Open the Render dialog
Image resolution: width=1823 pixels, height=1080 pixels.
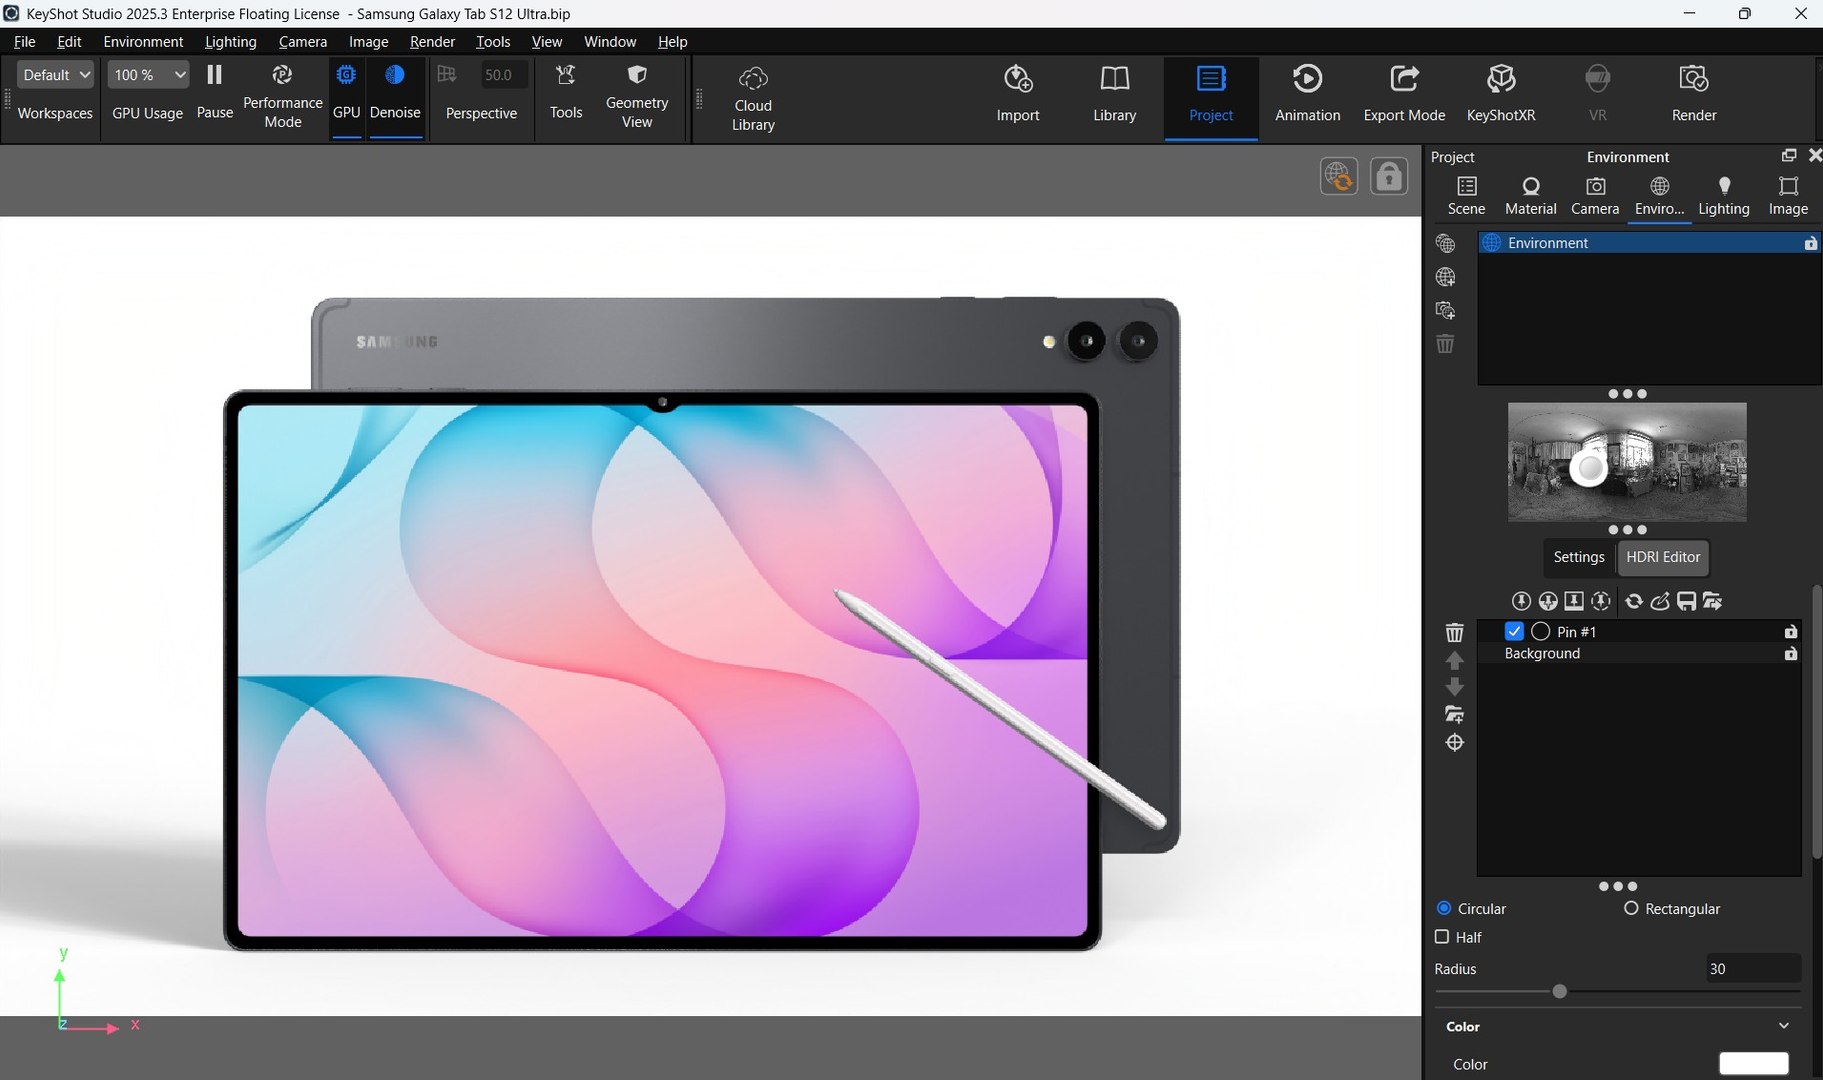pos(1693,93)
